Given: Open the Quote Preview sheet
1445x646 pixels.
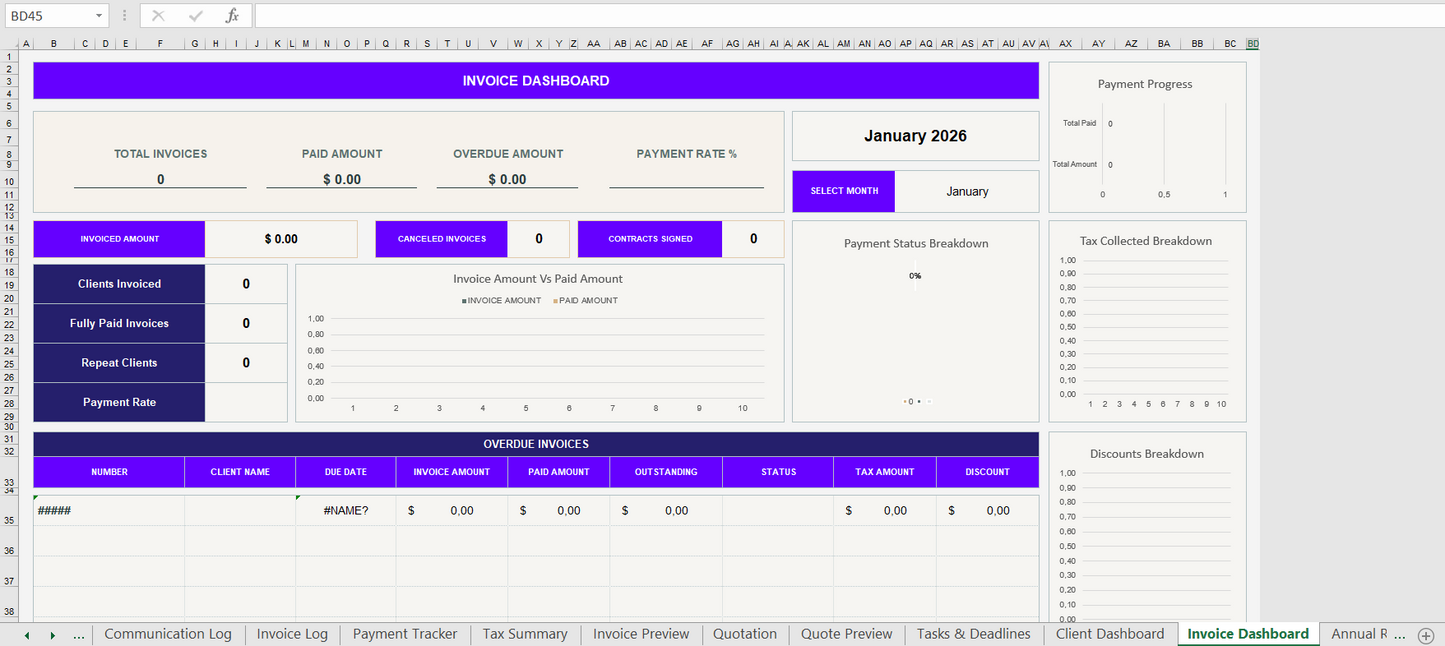Looking at the screenshot, I should click(845, 634).
